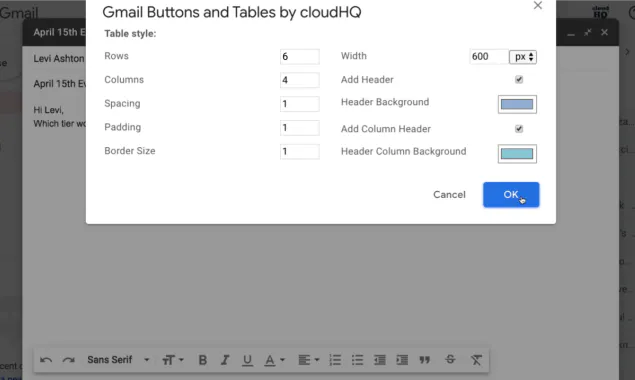635x380 pixels.
Task: Remove formatting with the clear icon
Action: pos(476,360)
